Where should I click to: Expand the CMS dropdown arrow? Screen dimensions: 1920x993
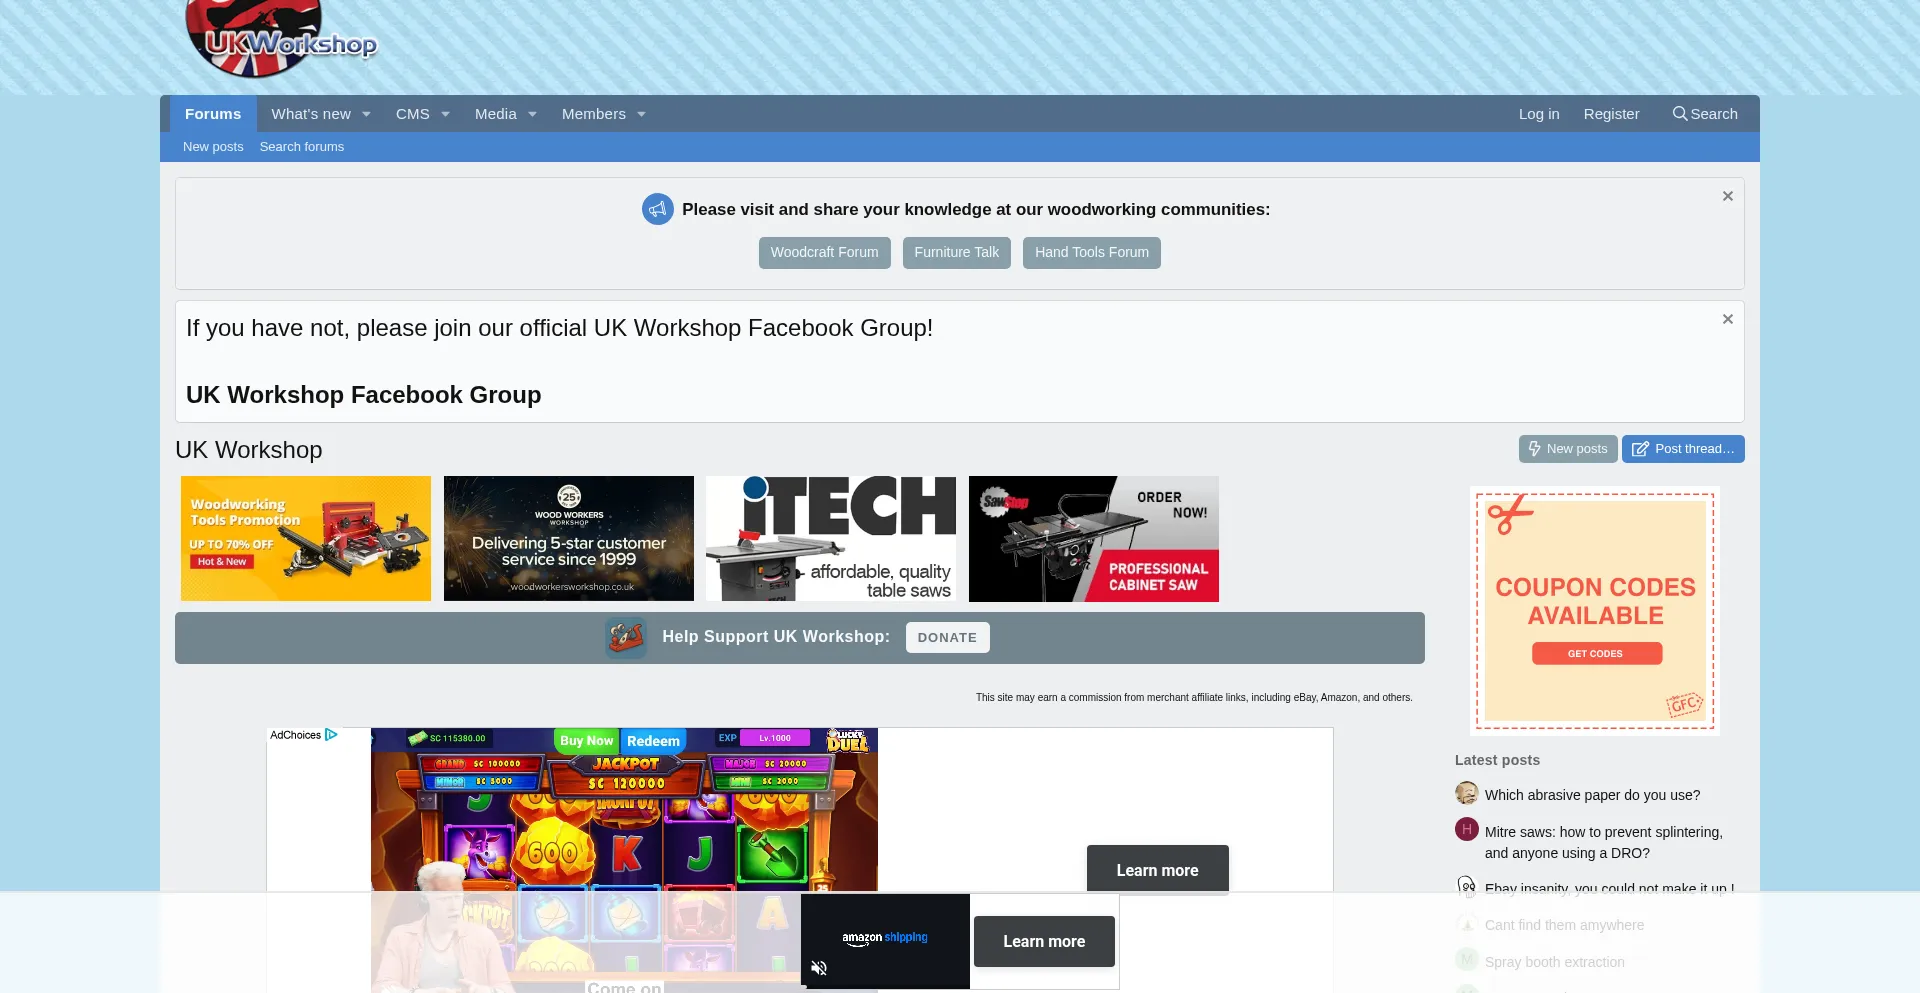pos(445,114)
